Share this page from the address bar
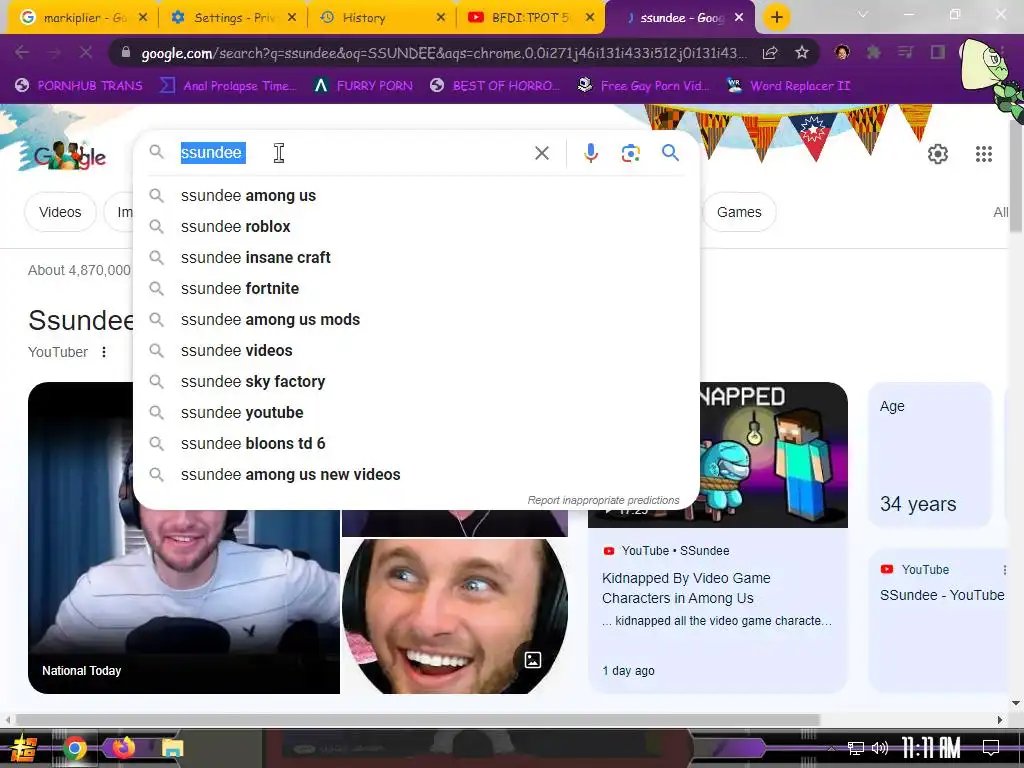The image size is (1024, 768). coord(770,52)
